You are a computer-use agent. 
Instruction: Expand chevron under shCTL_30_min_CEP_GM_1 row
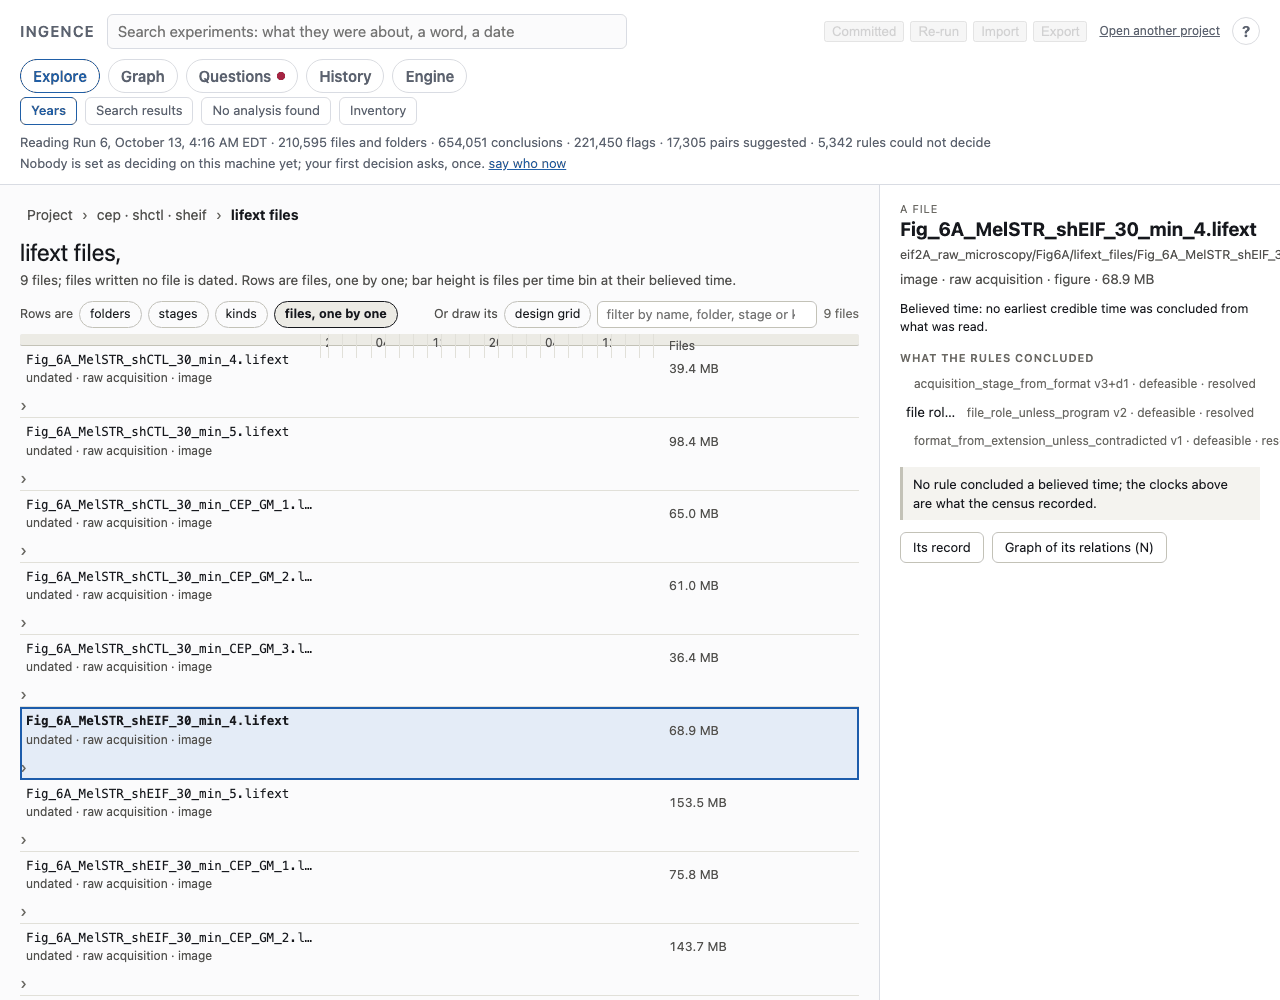point(24,551)
